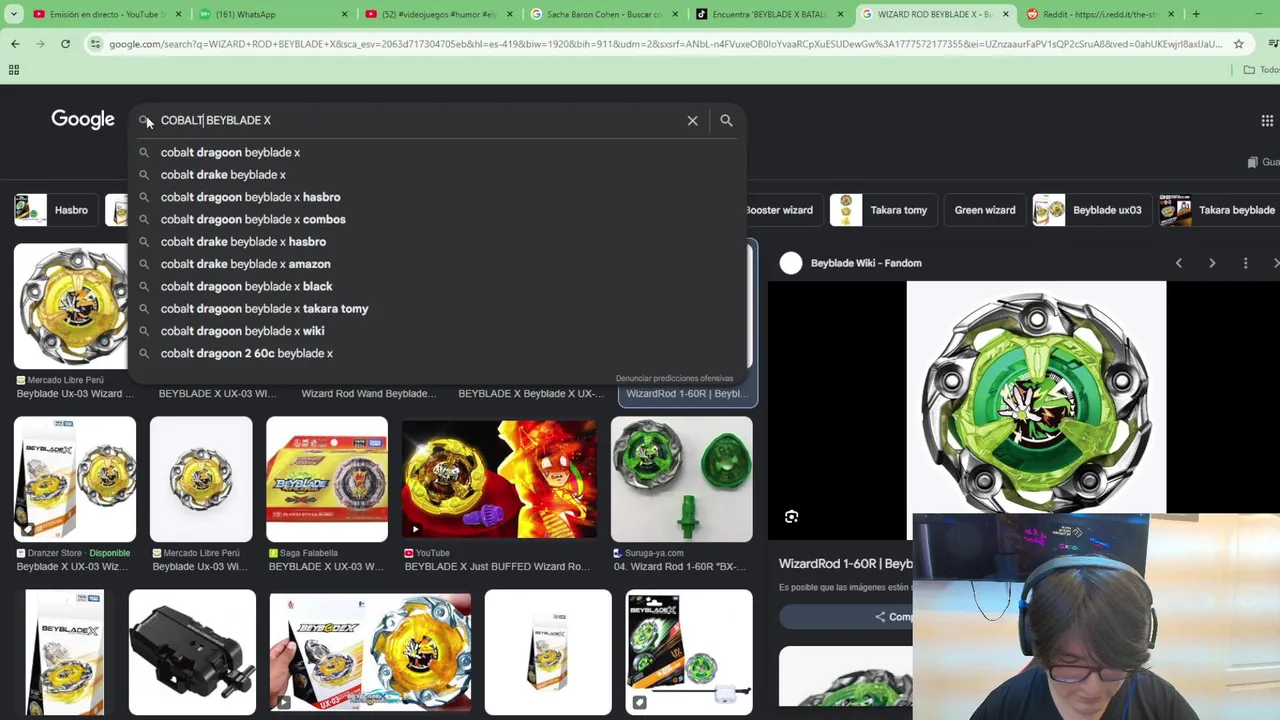This screenshot has height=720, width=1280.
Task: Clear the search box with X
Action: coord(692,120)
